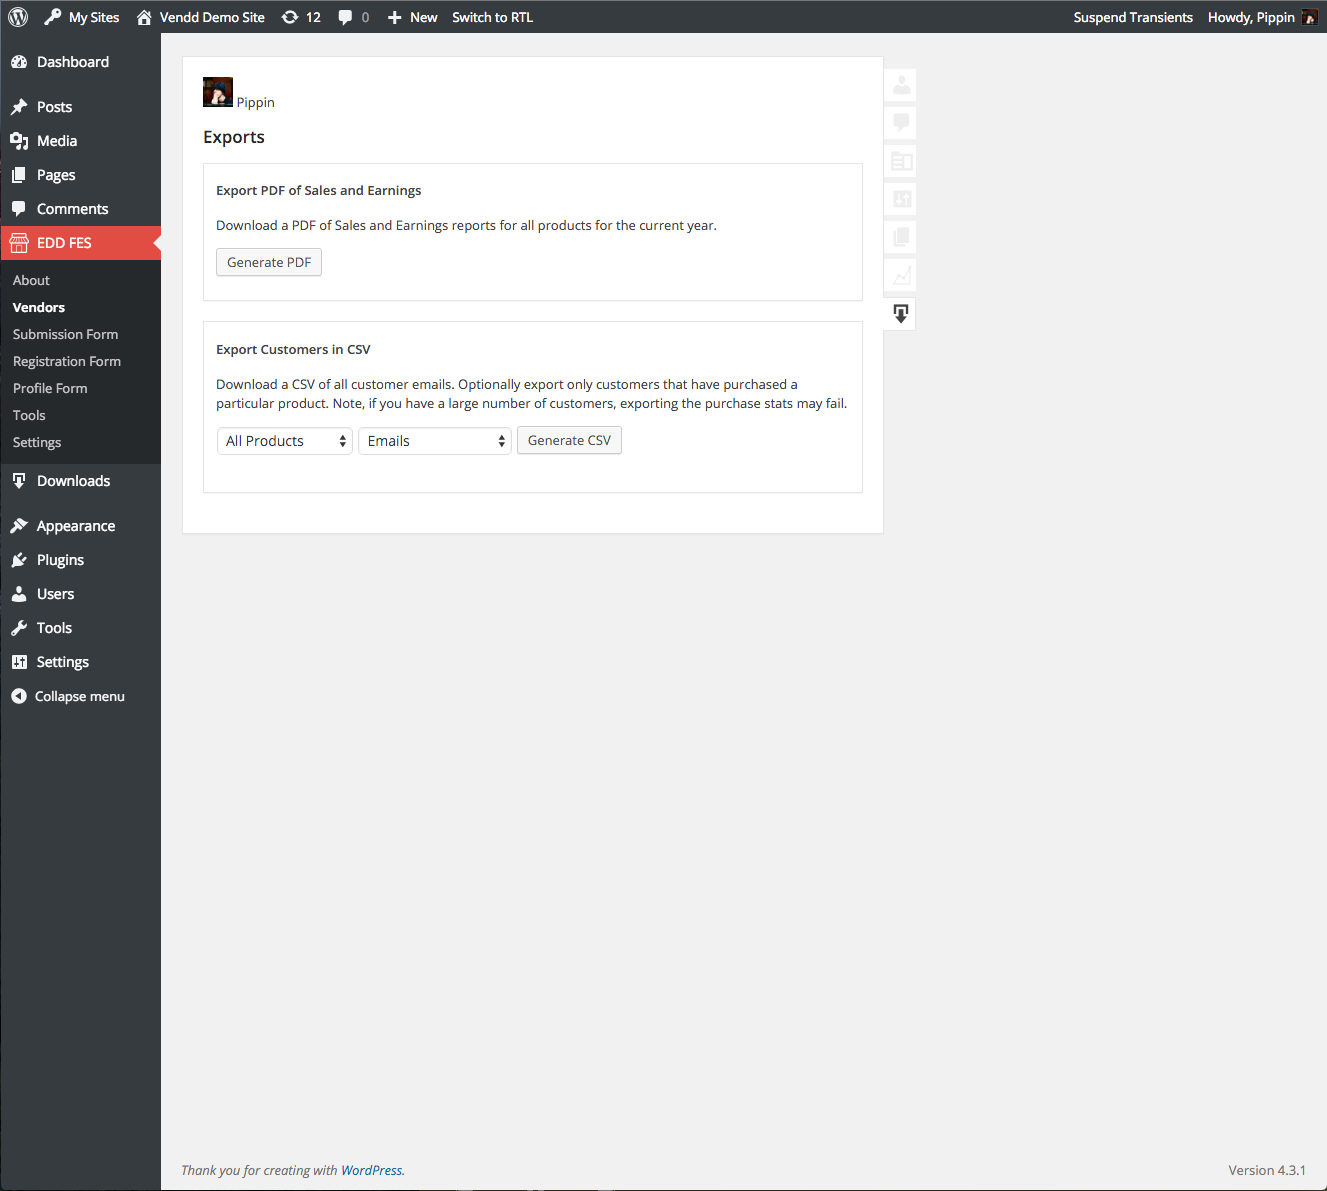Screen dimensions: 1327x1191
Task: Click the Generate PDF button
Action: click(x=268, y=262)
